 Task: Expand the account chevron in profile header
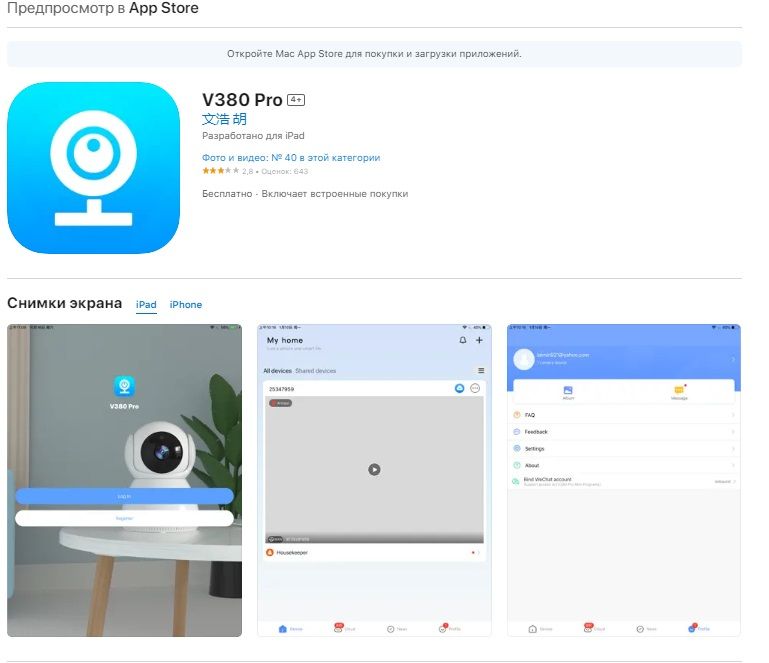pyautogui.click(x=733, y=359)
